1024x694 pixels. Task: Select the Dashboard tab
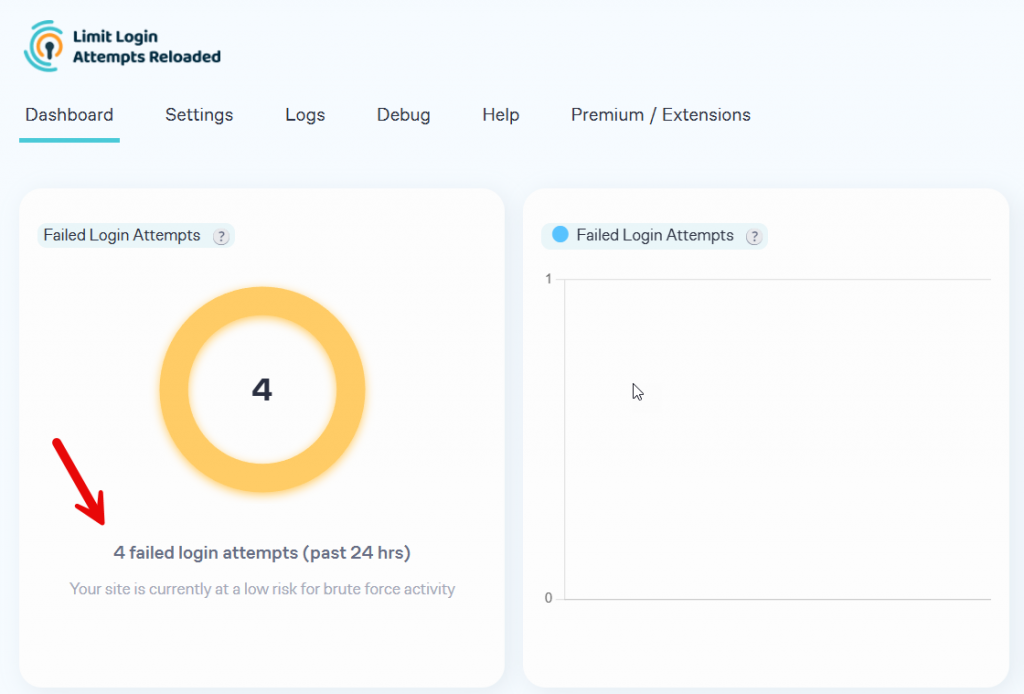coord(69,115)
